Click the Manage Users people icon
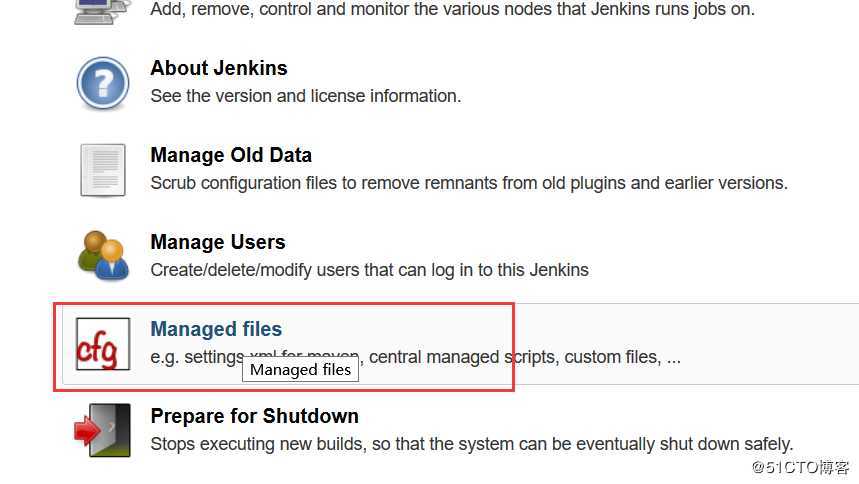This screenshot has width=859, height=484. point(103,256)
